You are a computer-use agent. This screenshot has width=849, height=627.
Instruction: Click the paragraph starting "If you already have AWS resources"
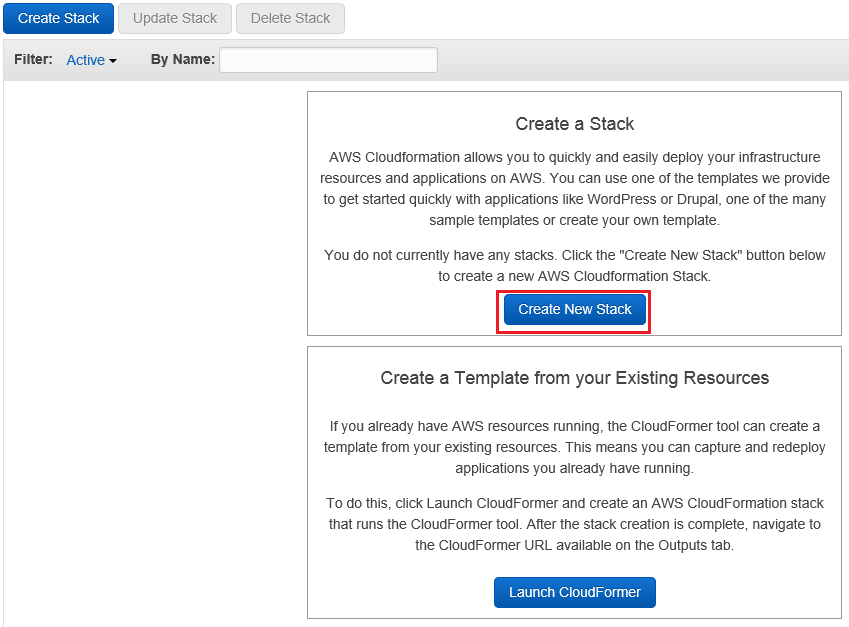574,447
